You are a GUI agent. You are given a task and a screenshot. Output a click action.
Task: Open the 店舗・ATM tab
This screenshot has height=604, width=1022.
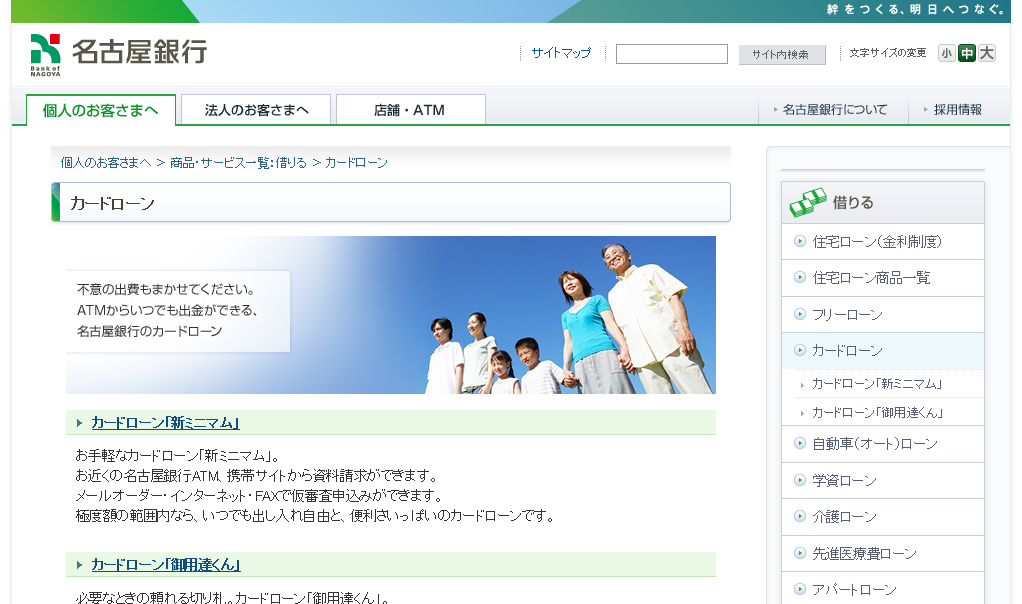point(411,109)
